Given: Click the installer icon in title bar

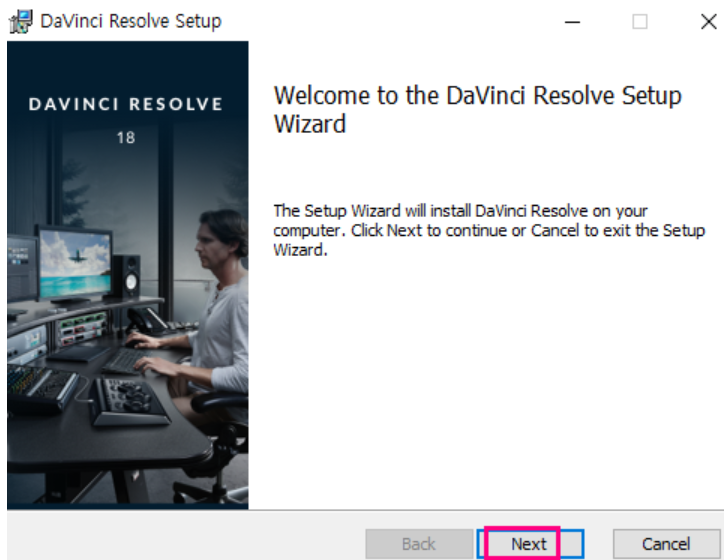Looking at the screenshot, I should click(21, 21).
